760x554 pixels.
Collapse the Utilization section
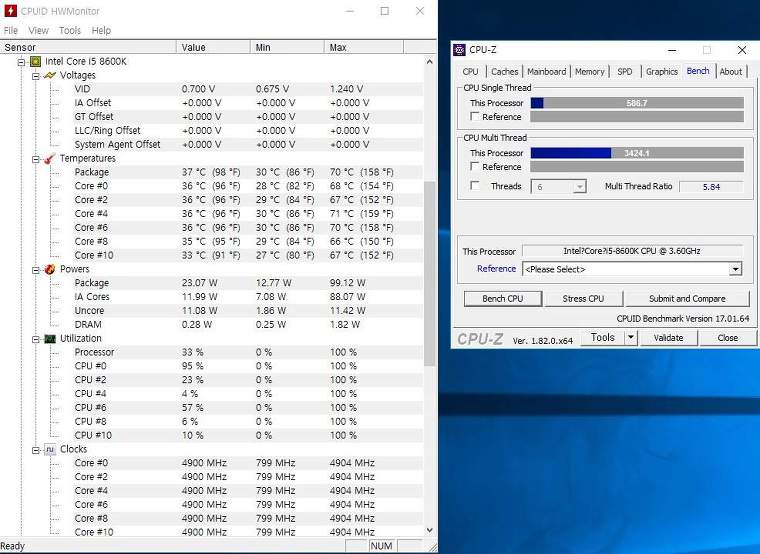click(x=35, y=339)
